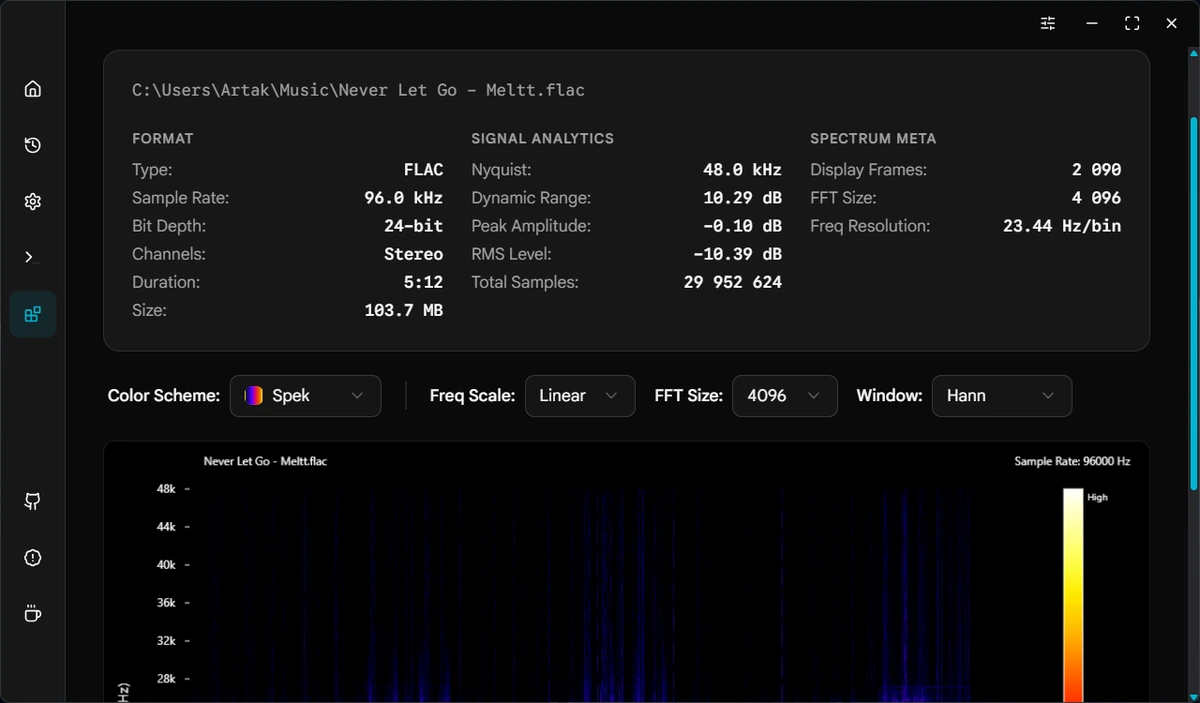Click the FFT Size value 4 096
The height and width of the screenshot is (703, 1200).
(1097, 198)
